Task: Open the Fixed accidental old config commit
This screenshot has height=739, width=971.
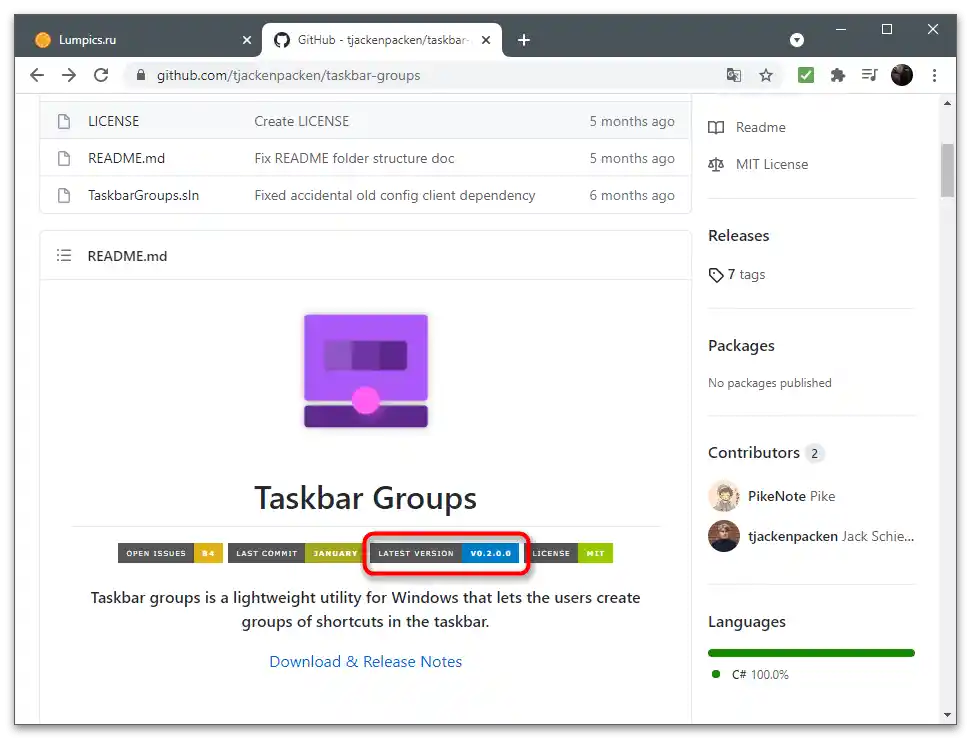Action: click(x=394, y=196)
